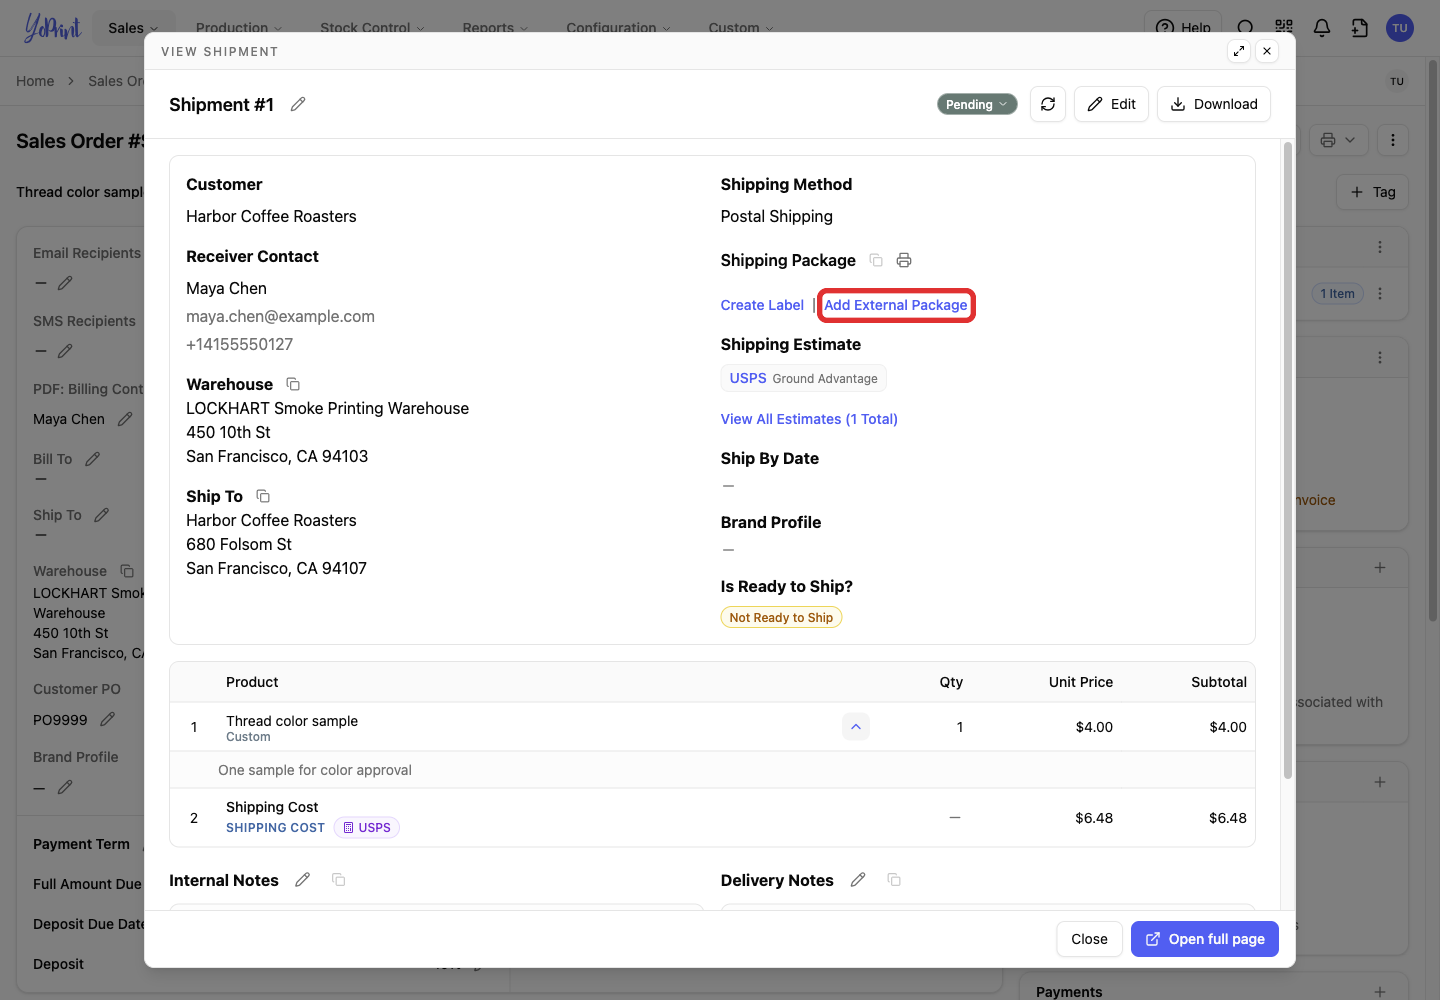Click the Tag button behind modal
The height and width of the screenshot is (1000, 1440).
click(1372, 192)
